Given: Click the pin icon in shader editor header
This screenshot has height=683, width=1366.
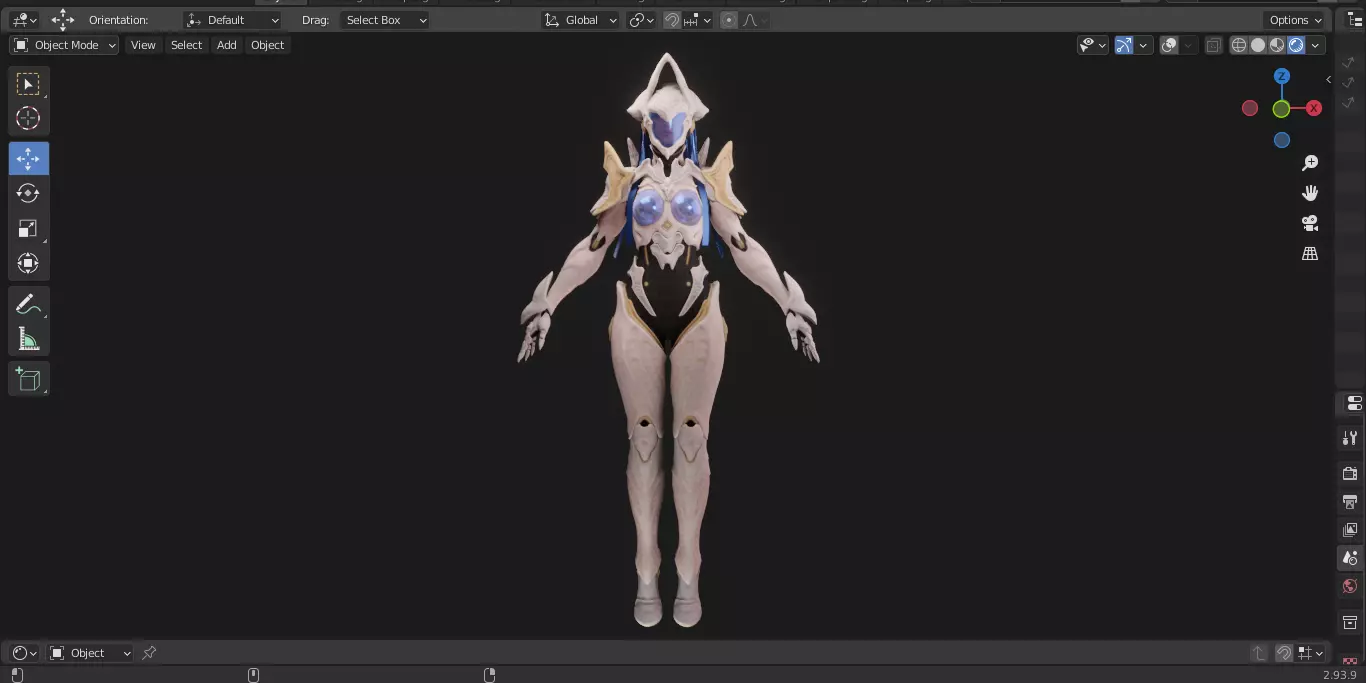Looking at the screenshot, I should tap(149, 653).
